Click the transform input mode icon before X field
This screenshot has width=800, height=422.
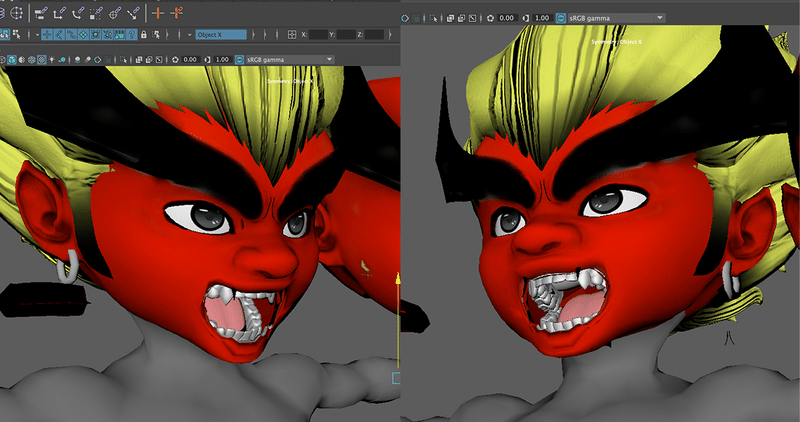(292, 35)
